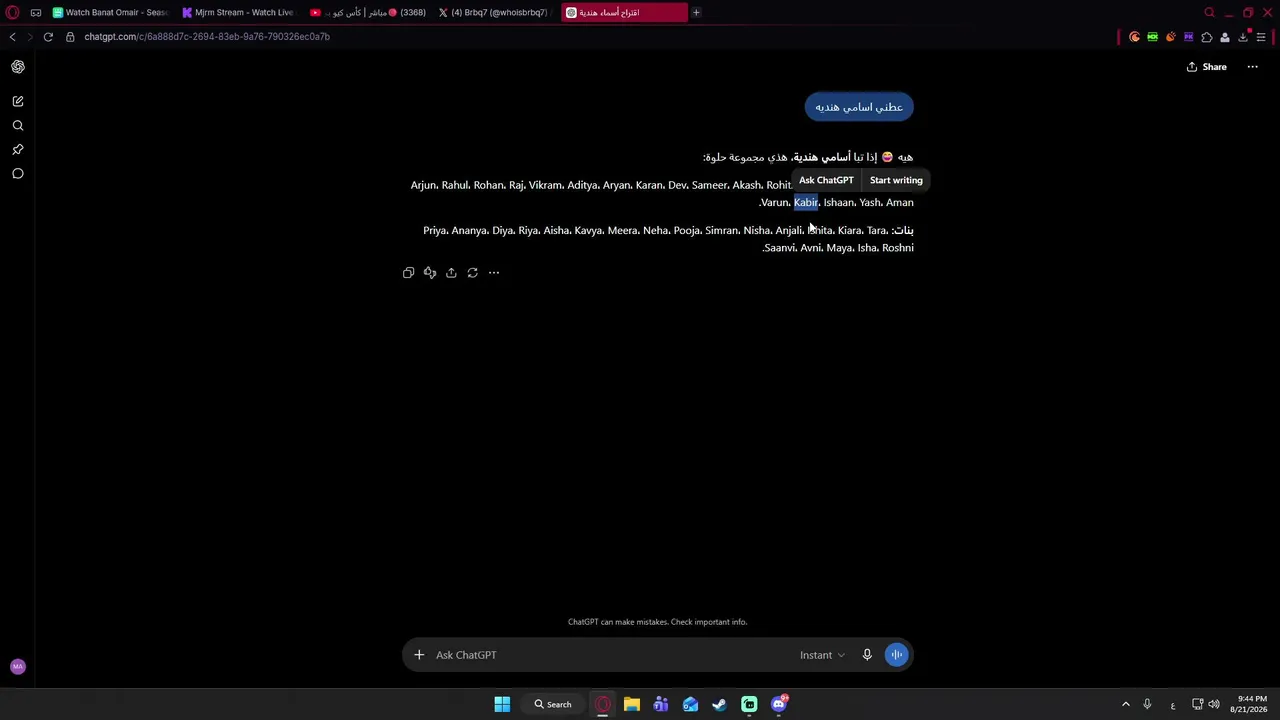Click the highlighted name Kabir
Viewport: 1280px width, 720px height.
coord(806,202)
